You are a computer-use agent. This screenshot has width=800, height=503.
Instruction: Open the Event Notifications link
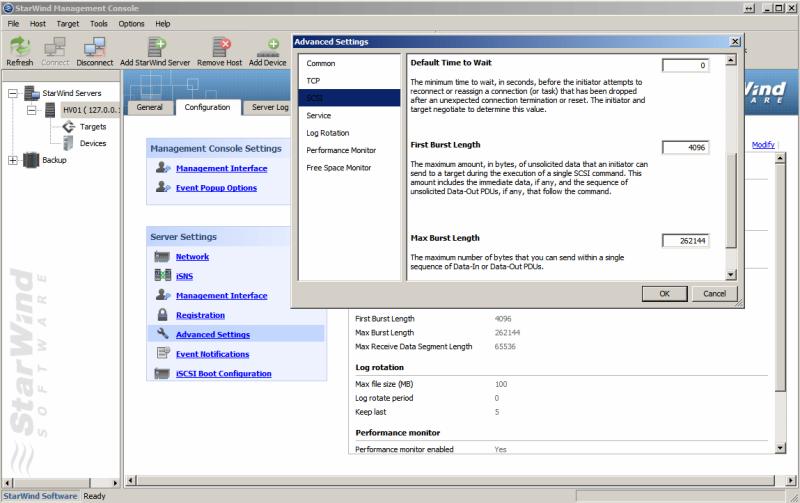[x=212, y=354]
